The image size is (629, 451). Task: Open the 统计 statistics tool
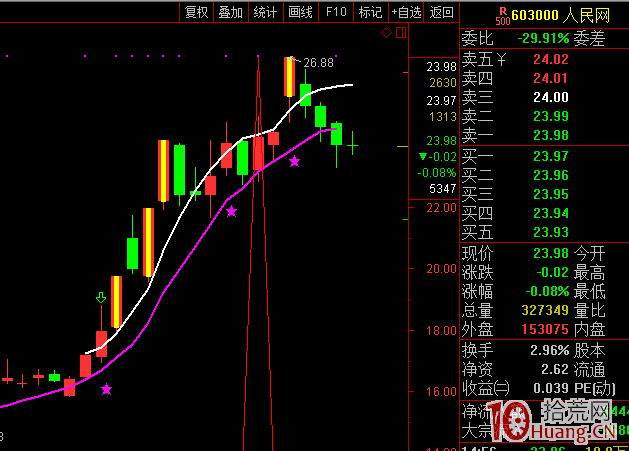[x=266, y=12]
